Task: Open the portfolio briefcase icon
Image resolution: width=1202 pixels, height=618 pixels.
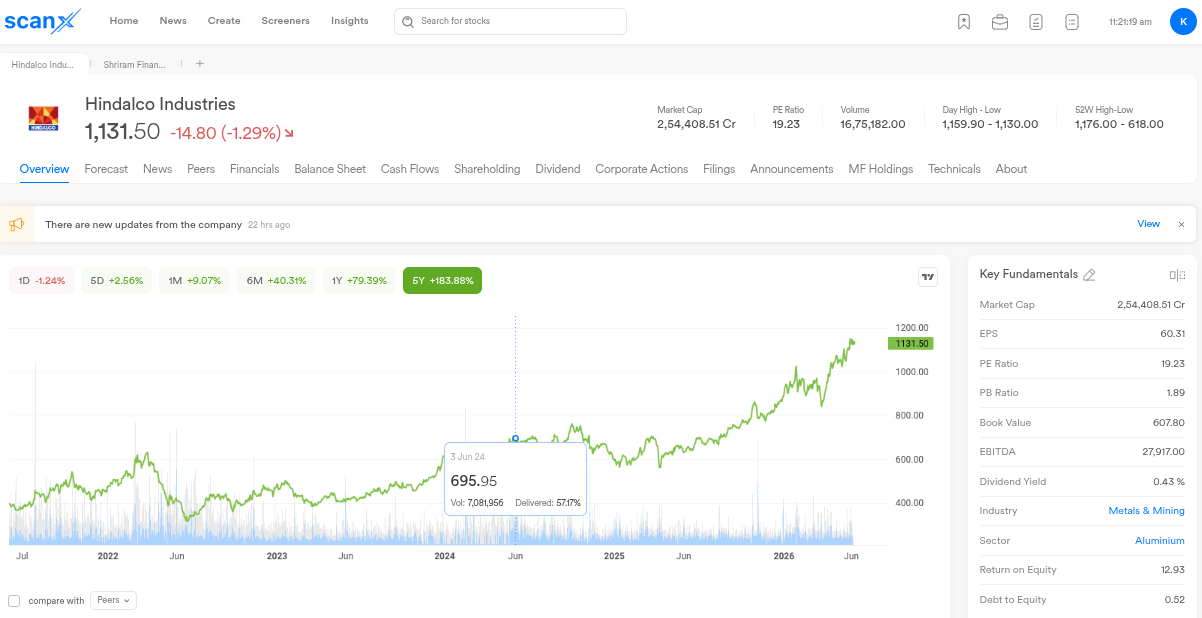Action: (1000, 21)
